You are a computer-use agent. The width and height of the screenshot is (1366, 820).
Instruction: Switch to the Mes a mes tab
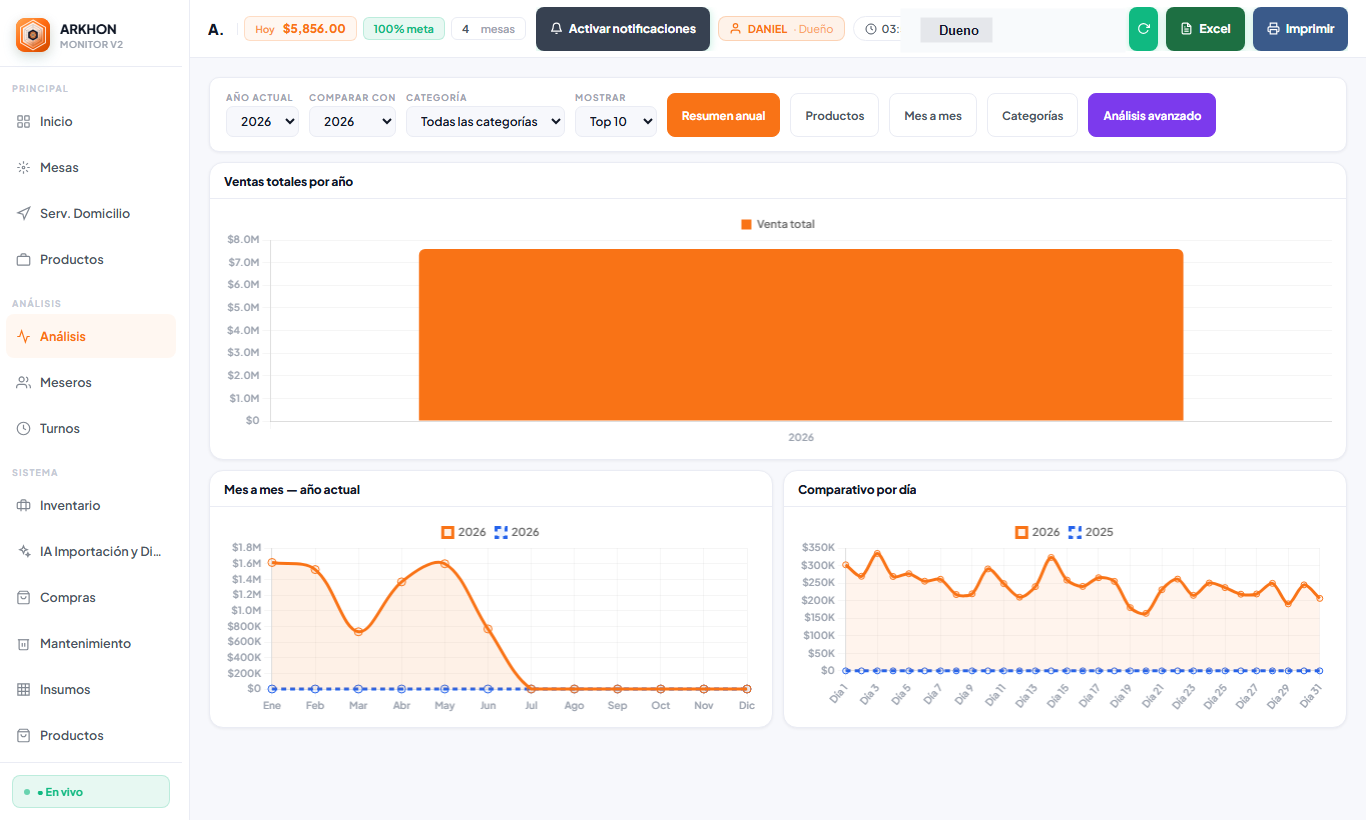pos(933,115)
